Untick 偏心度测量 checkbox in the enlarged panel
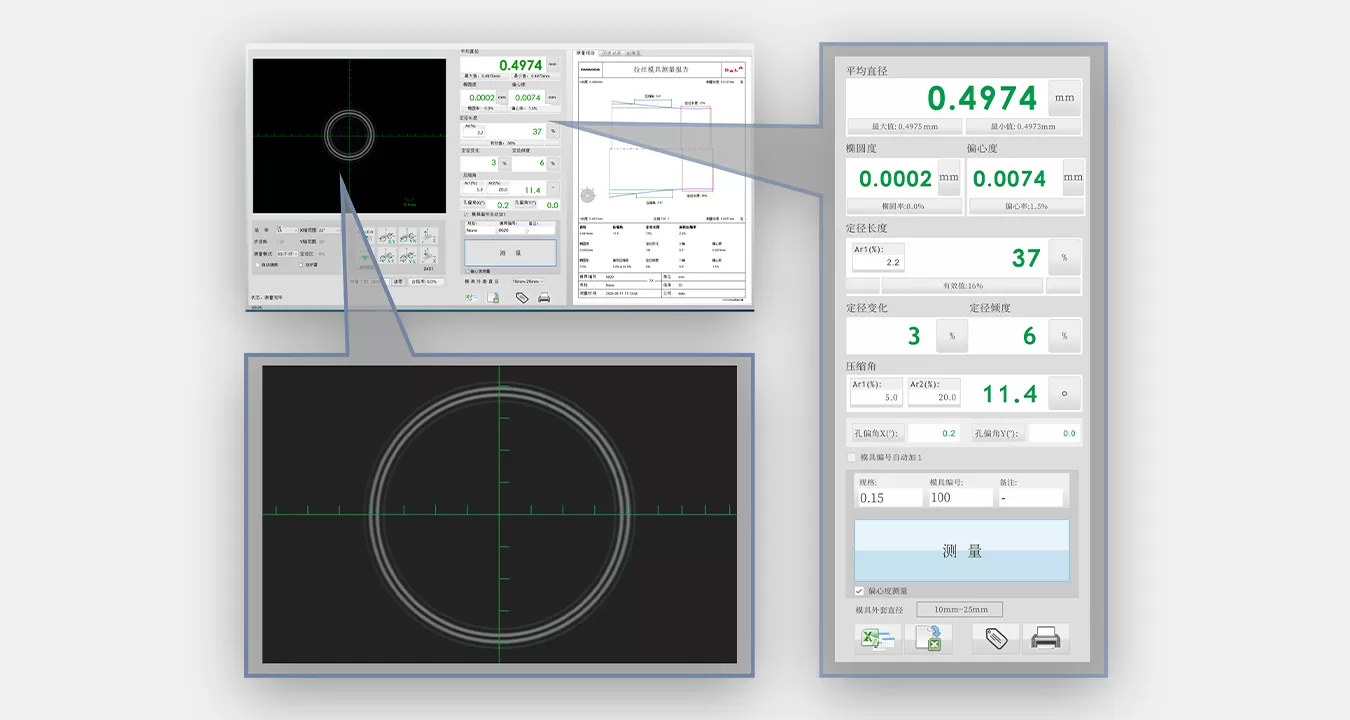 (x=859, y=591)
